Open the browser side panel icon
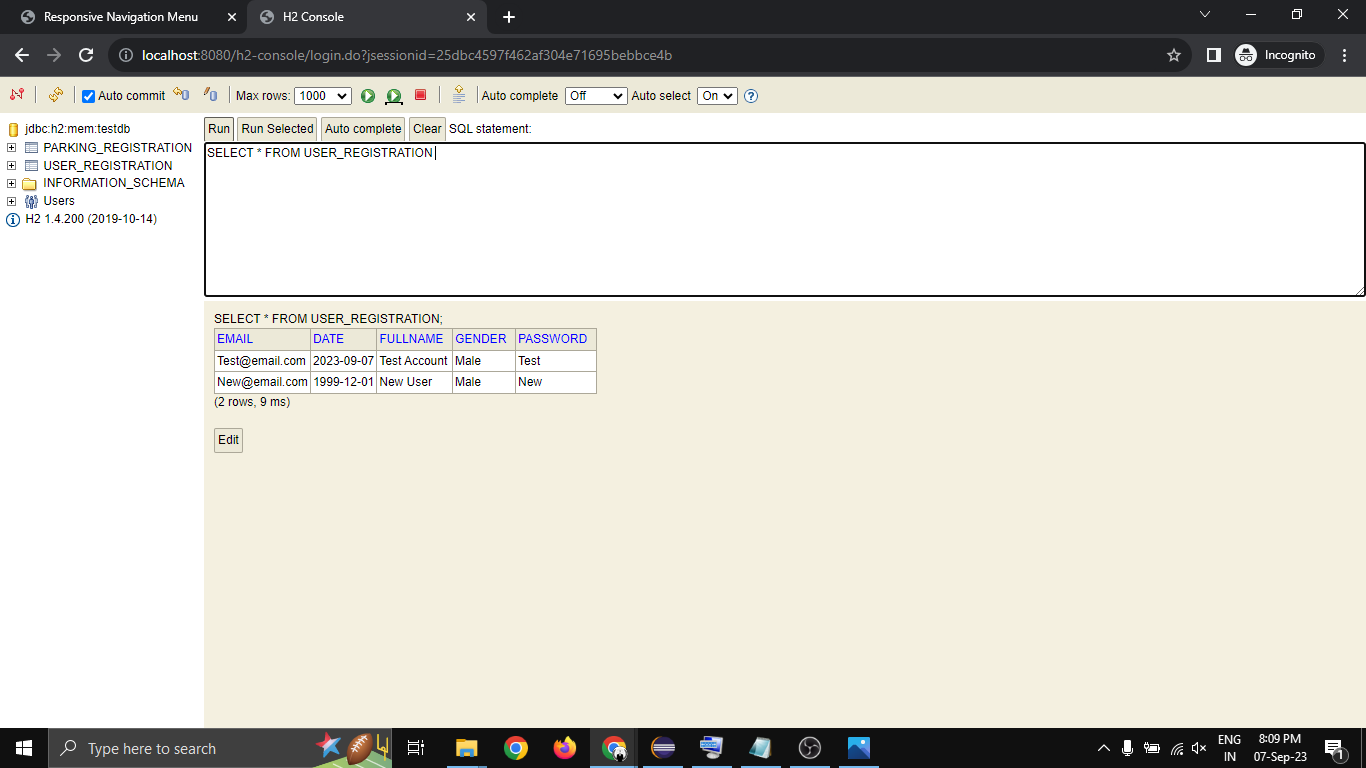The image size is (1366, 768). click(1214, 55)
